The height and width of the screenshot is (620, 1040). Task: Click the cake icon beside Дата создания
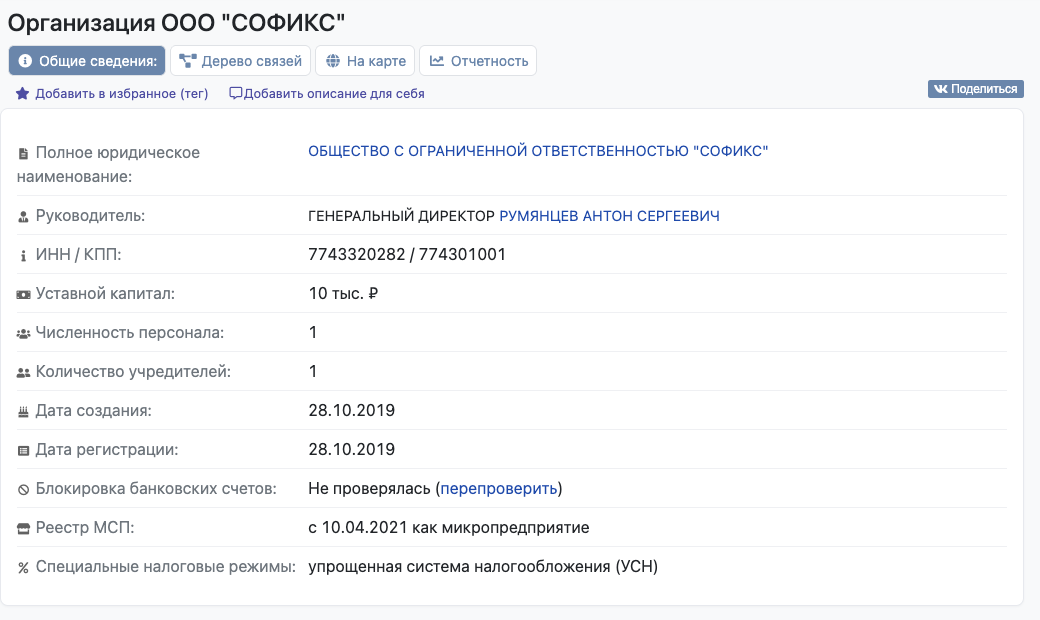pyautogui.click(x=23, y=412)
